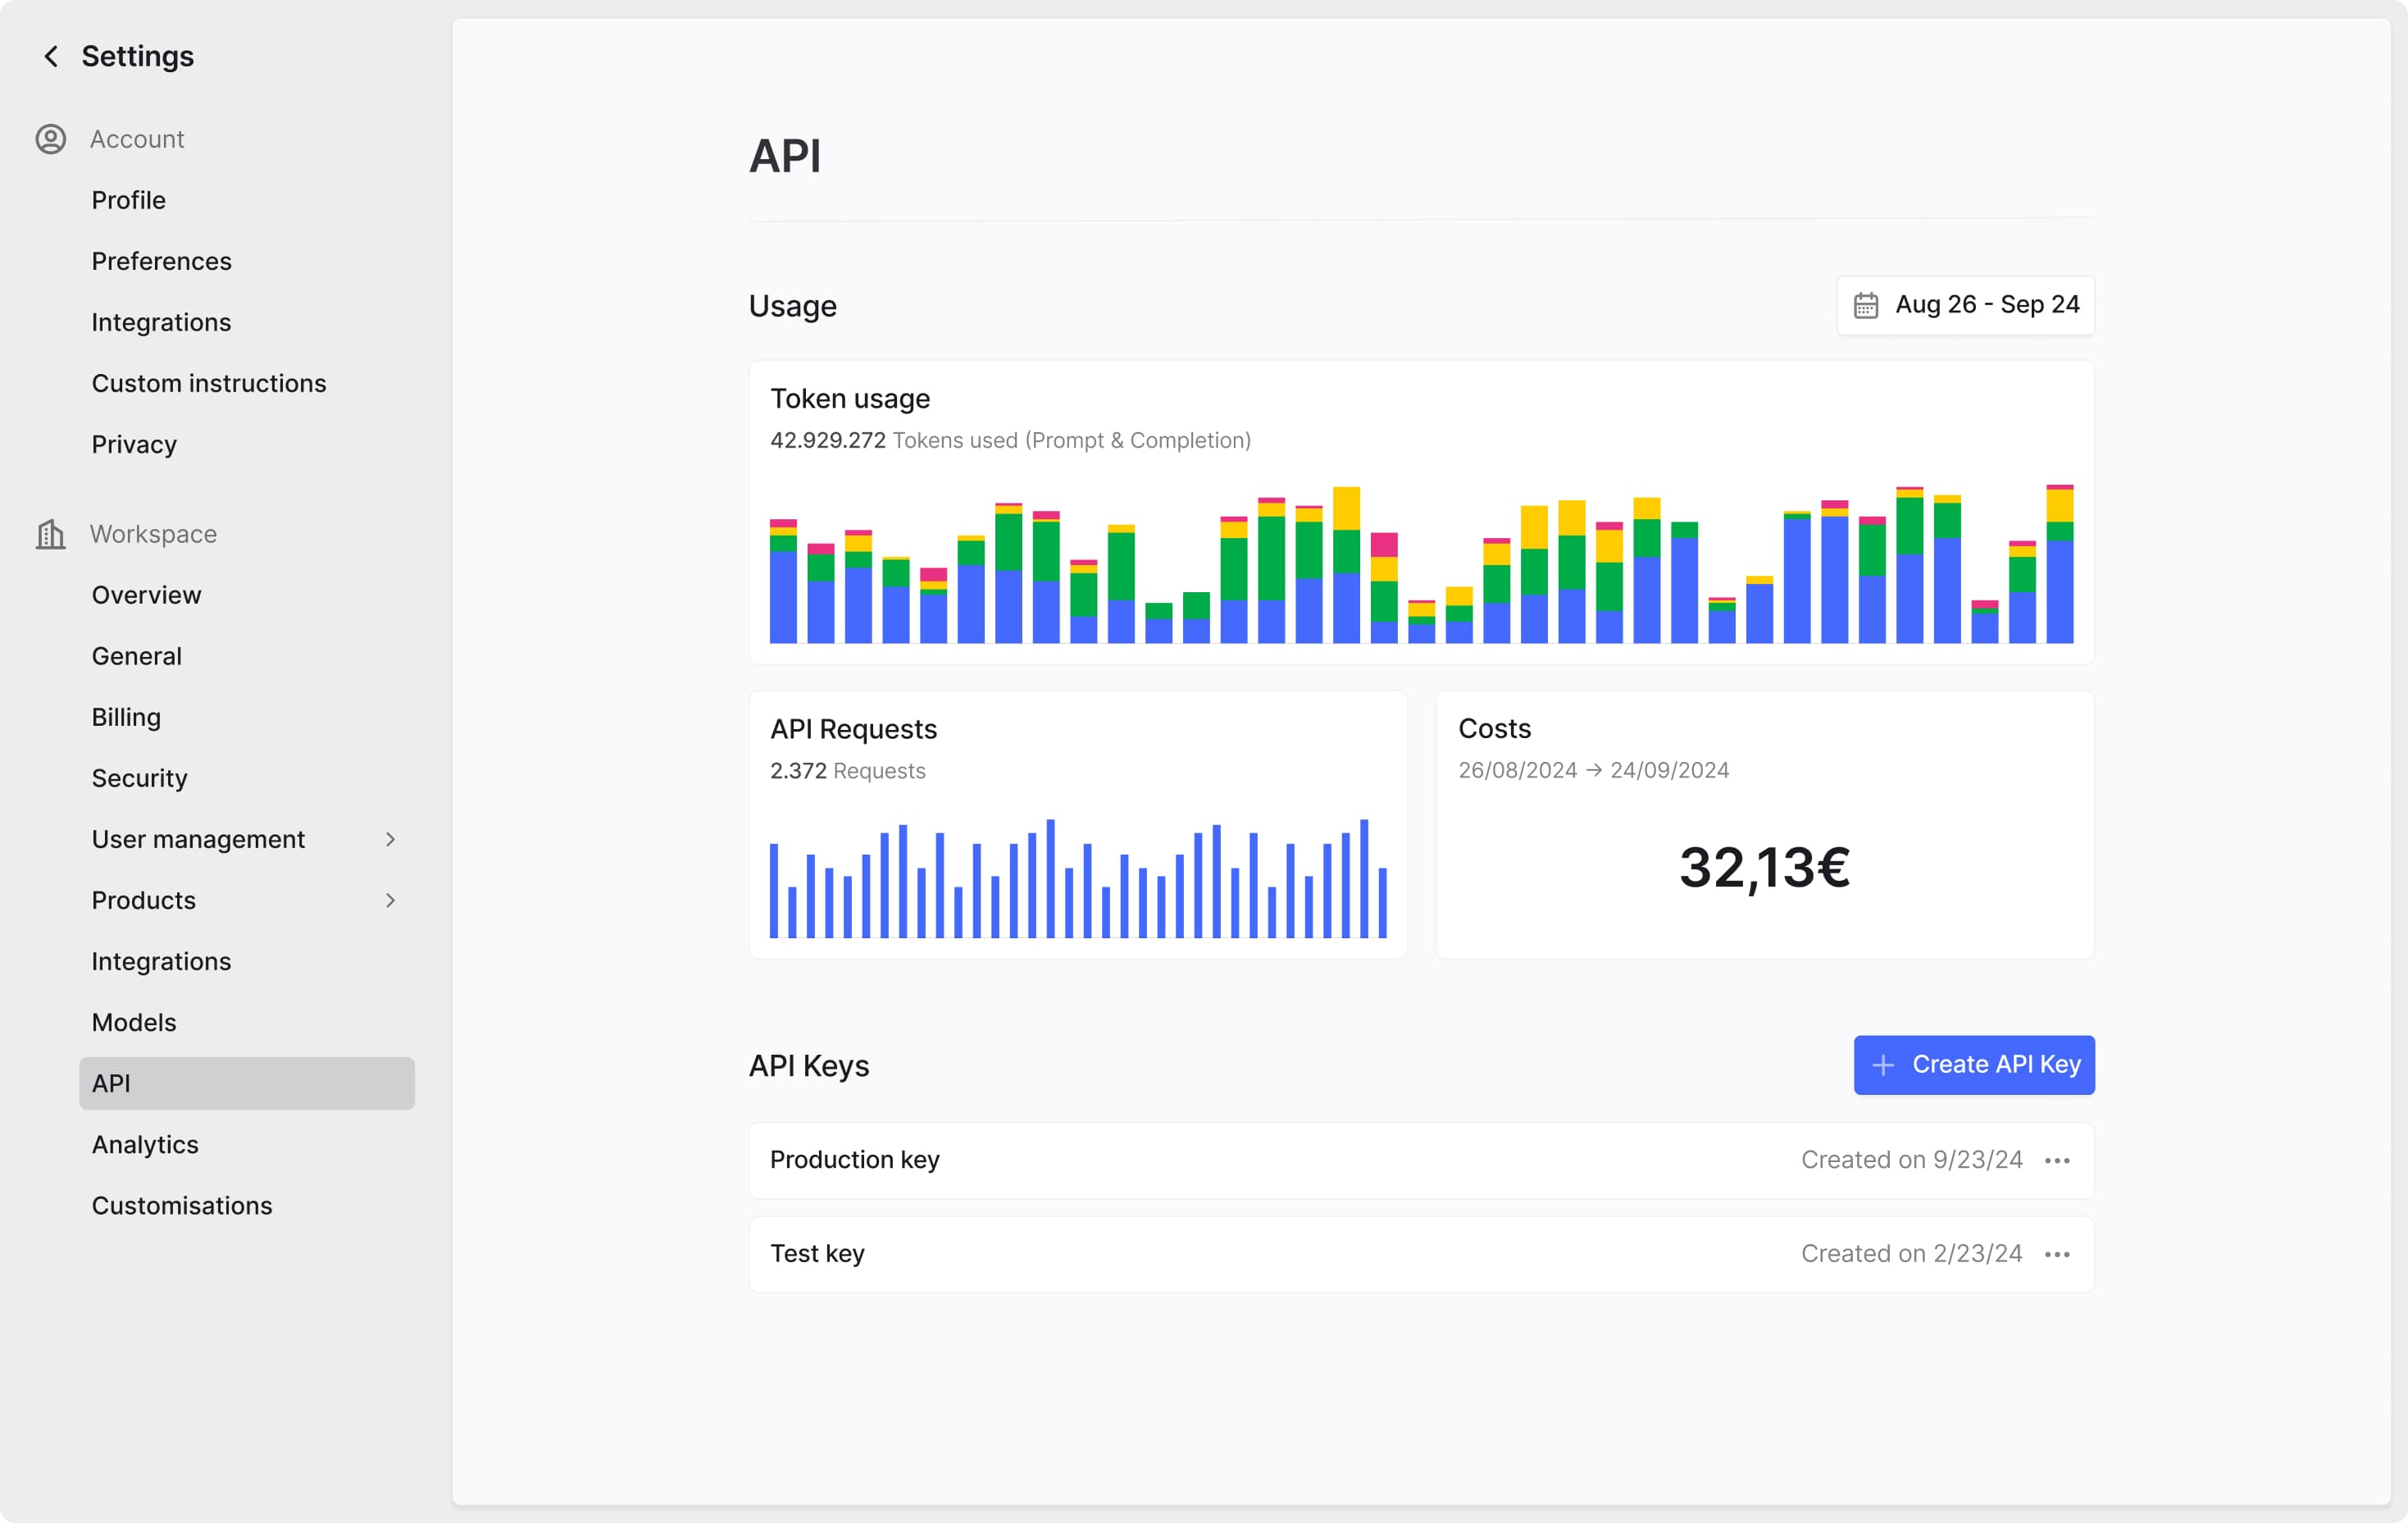Click the calendar icon in the date selector
The height and width of the screenshot is (1523, 2408).
tap(1868, 305)
